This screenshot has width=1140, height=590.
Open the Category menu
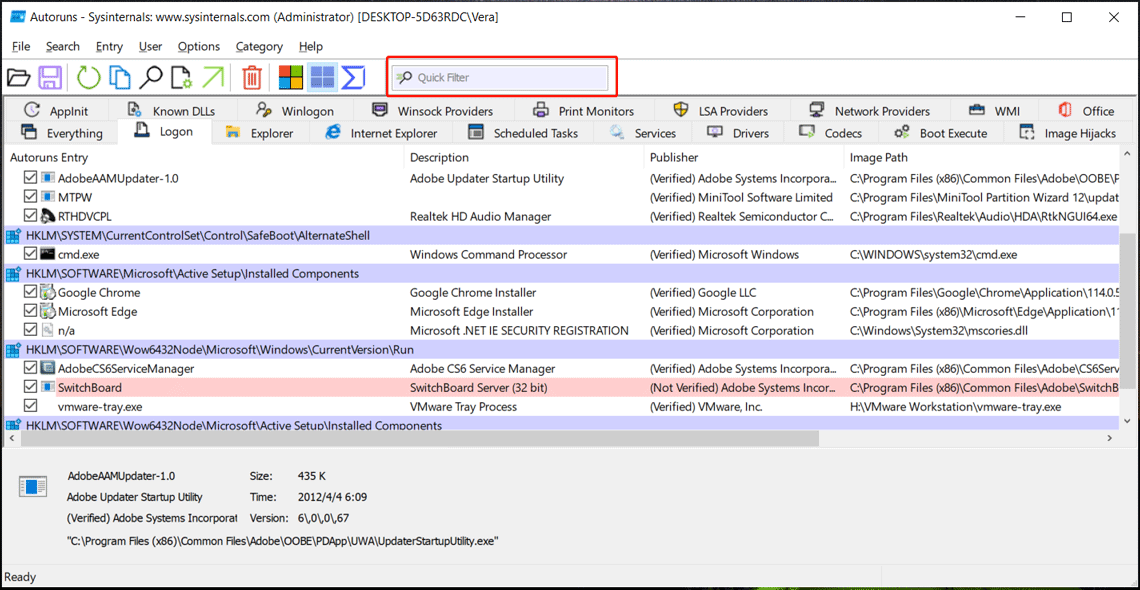click(260, 46)
